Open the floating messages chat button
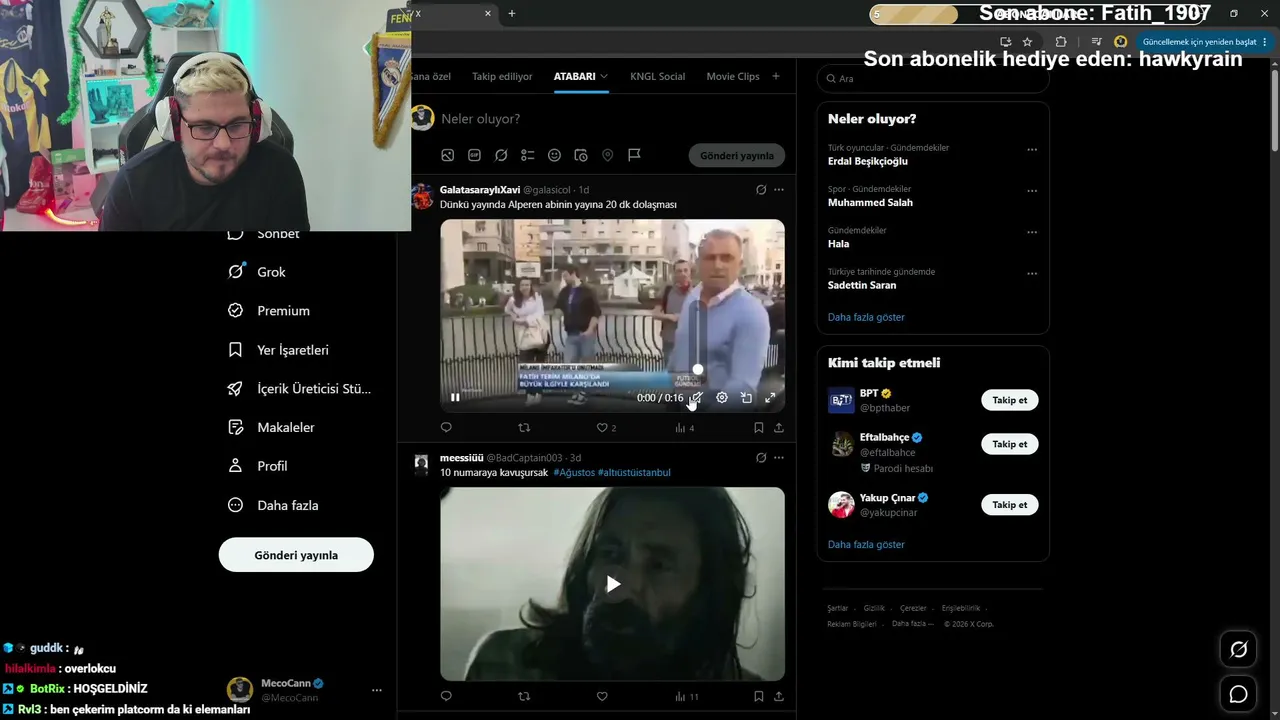Viewport: 1280px width, 720px height. click(1238, 694)
